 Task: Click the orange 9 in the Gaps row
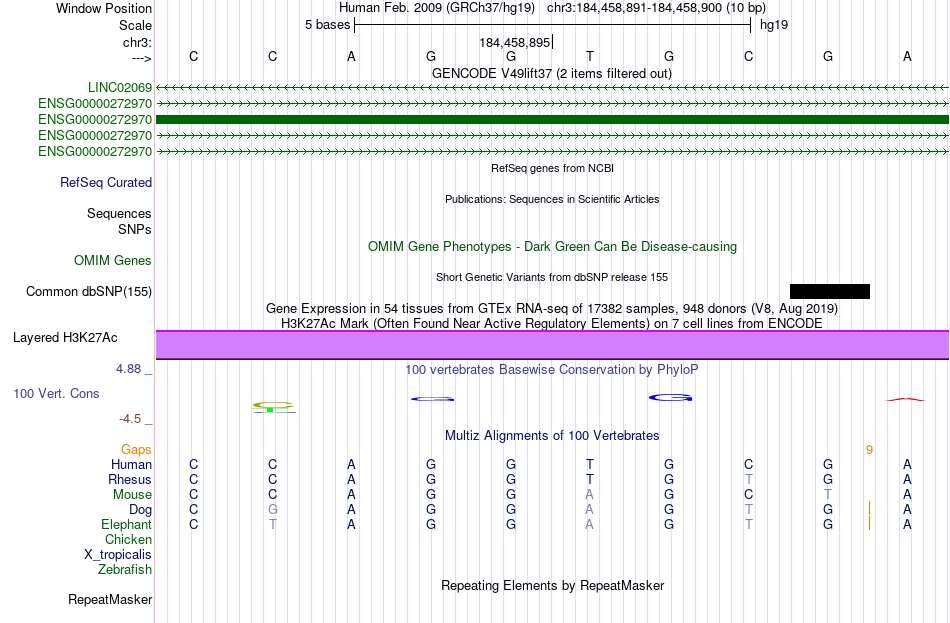[869, 450]
